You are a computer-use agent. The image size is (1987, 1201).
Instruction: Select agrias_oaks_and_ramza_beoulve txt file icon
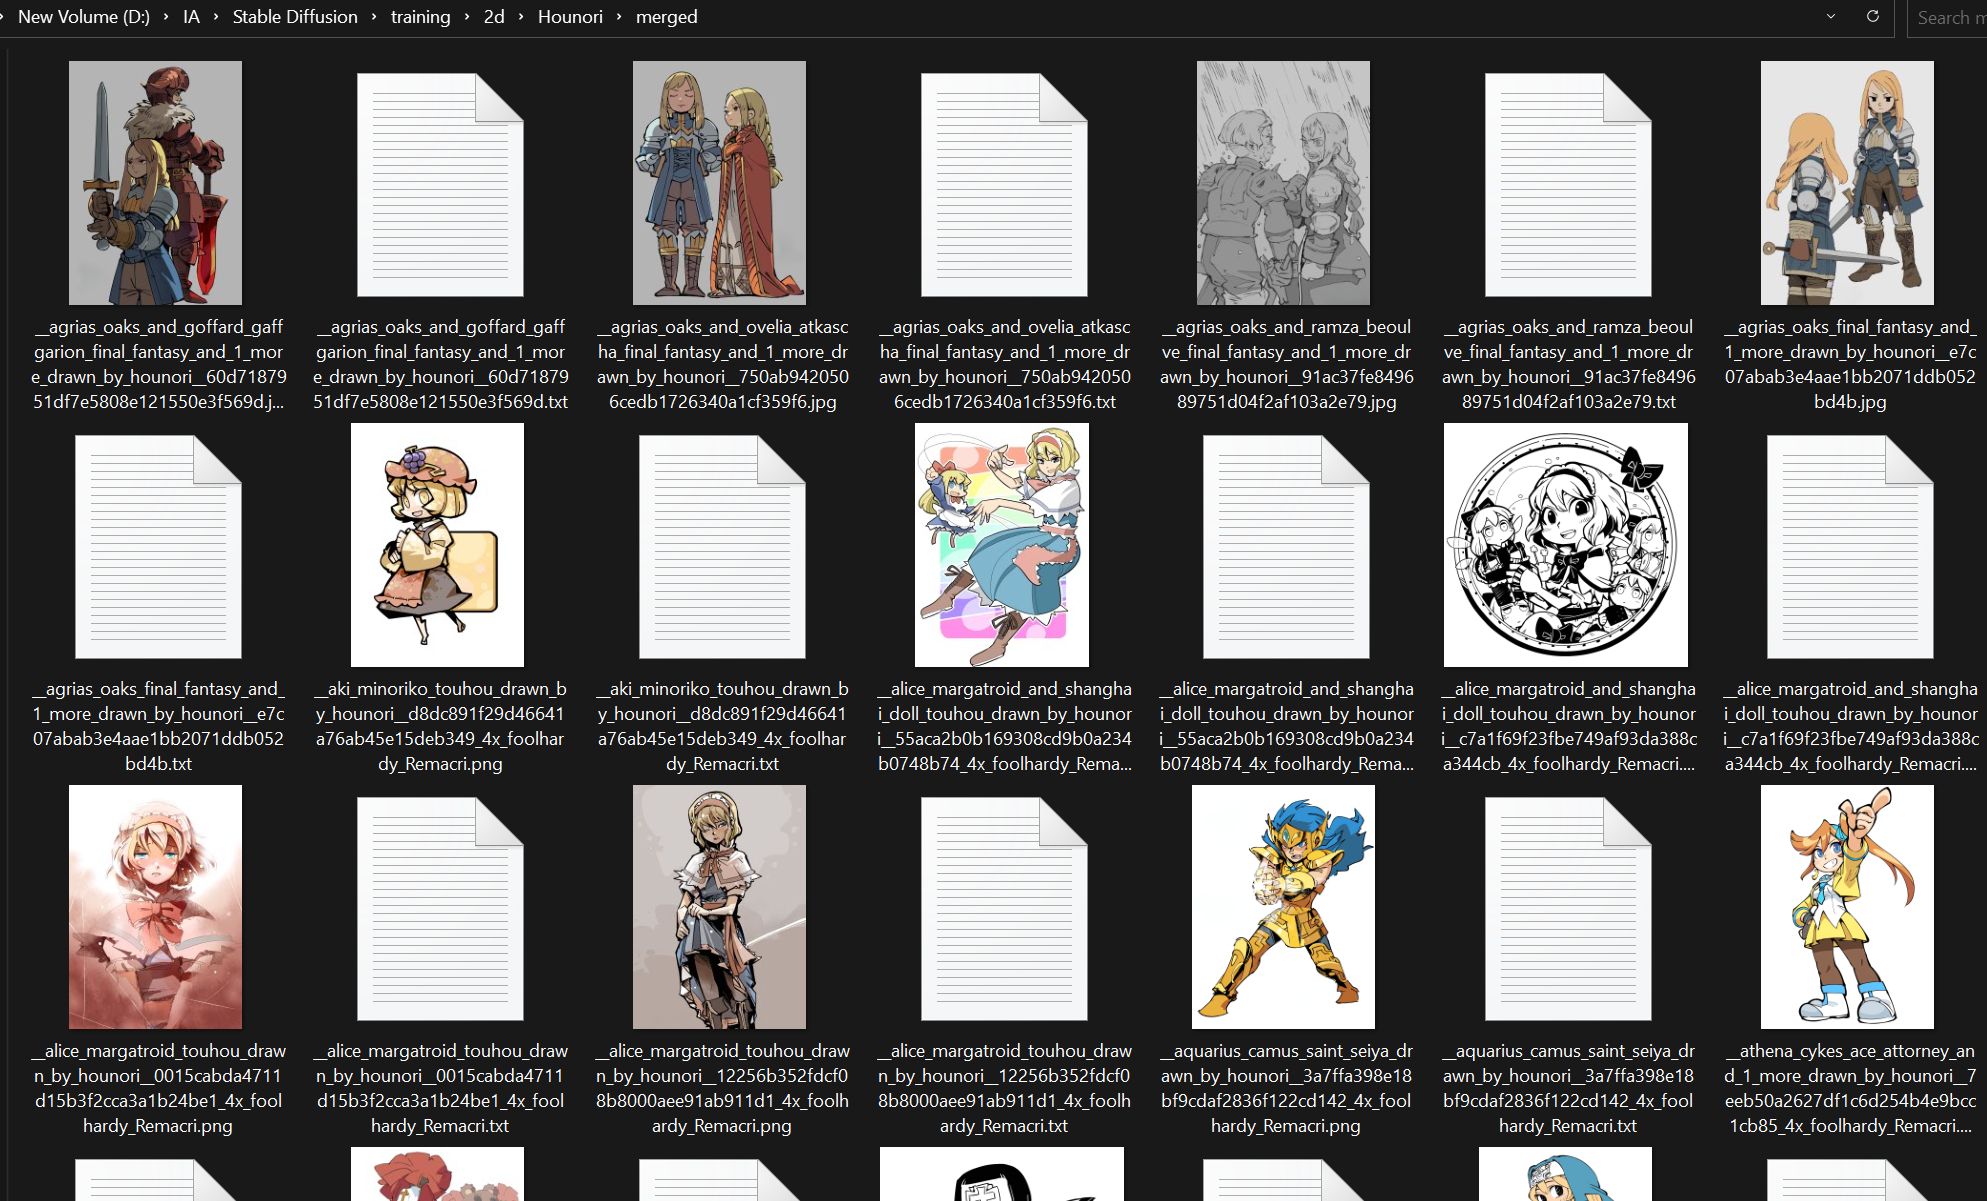pos(1568,185)
